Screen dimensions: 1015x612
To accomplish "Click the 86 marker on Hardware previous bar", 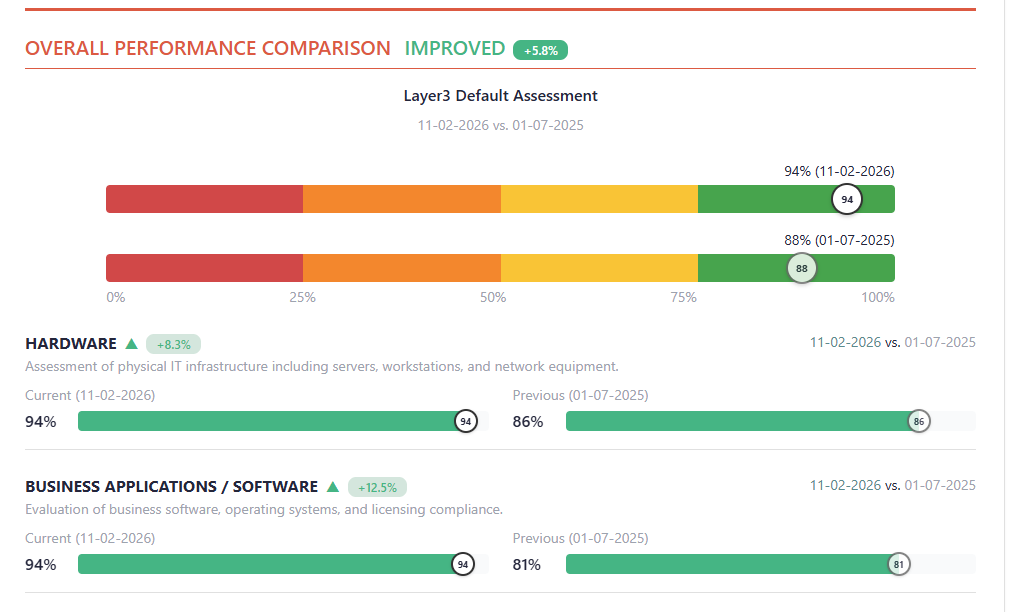I will [x=918, y=421].
